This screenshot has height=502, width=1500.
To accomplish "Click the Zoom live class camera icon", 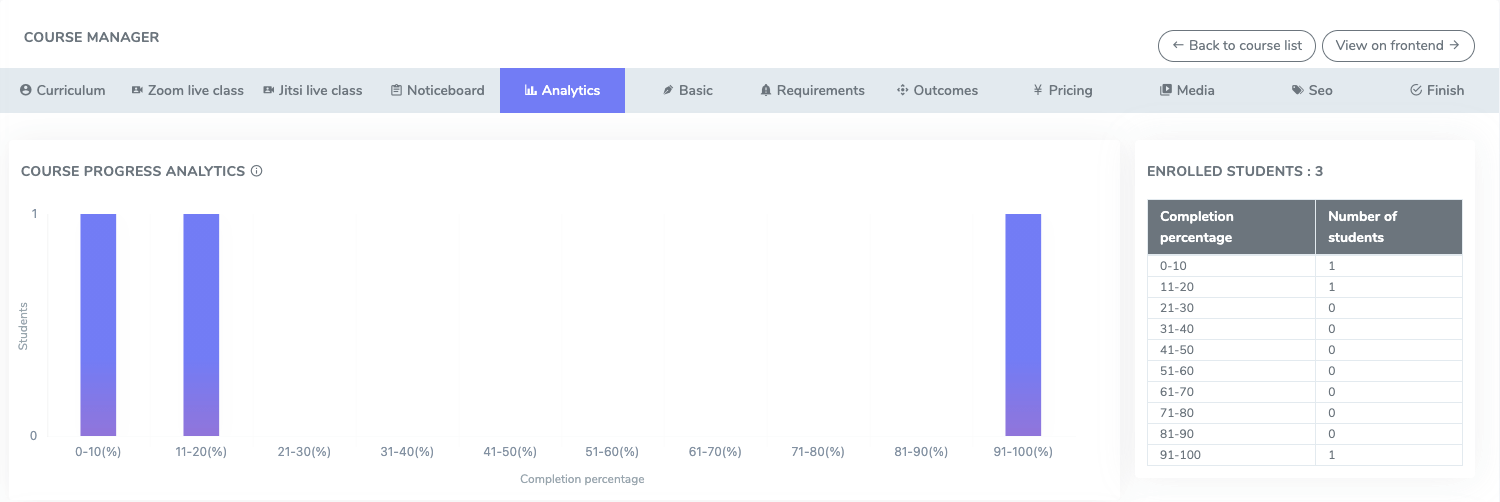I will (x=137, y=90).
